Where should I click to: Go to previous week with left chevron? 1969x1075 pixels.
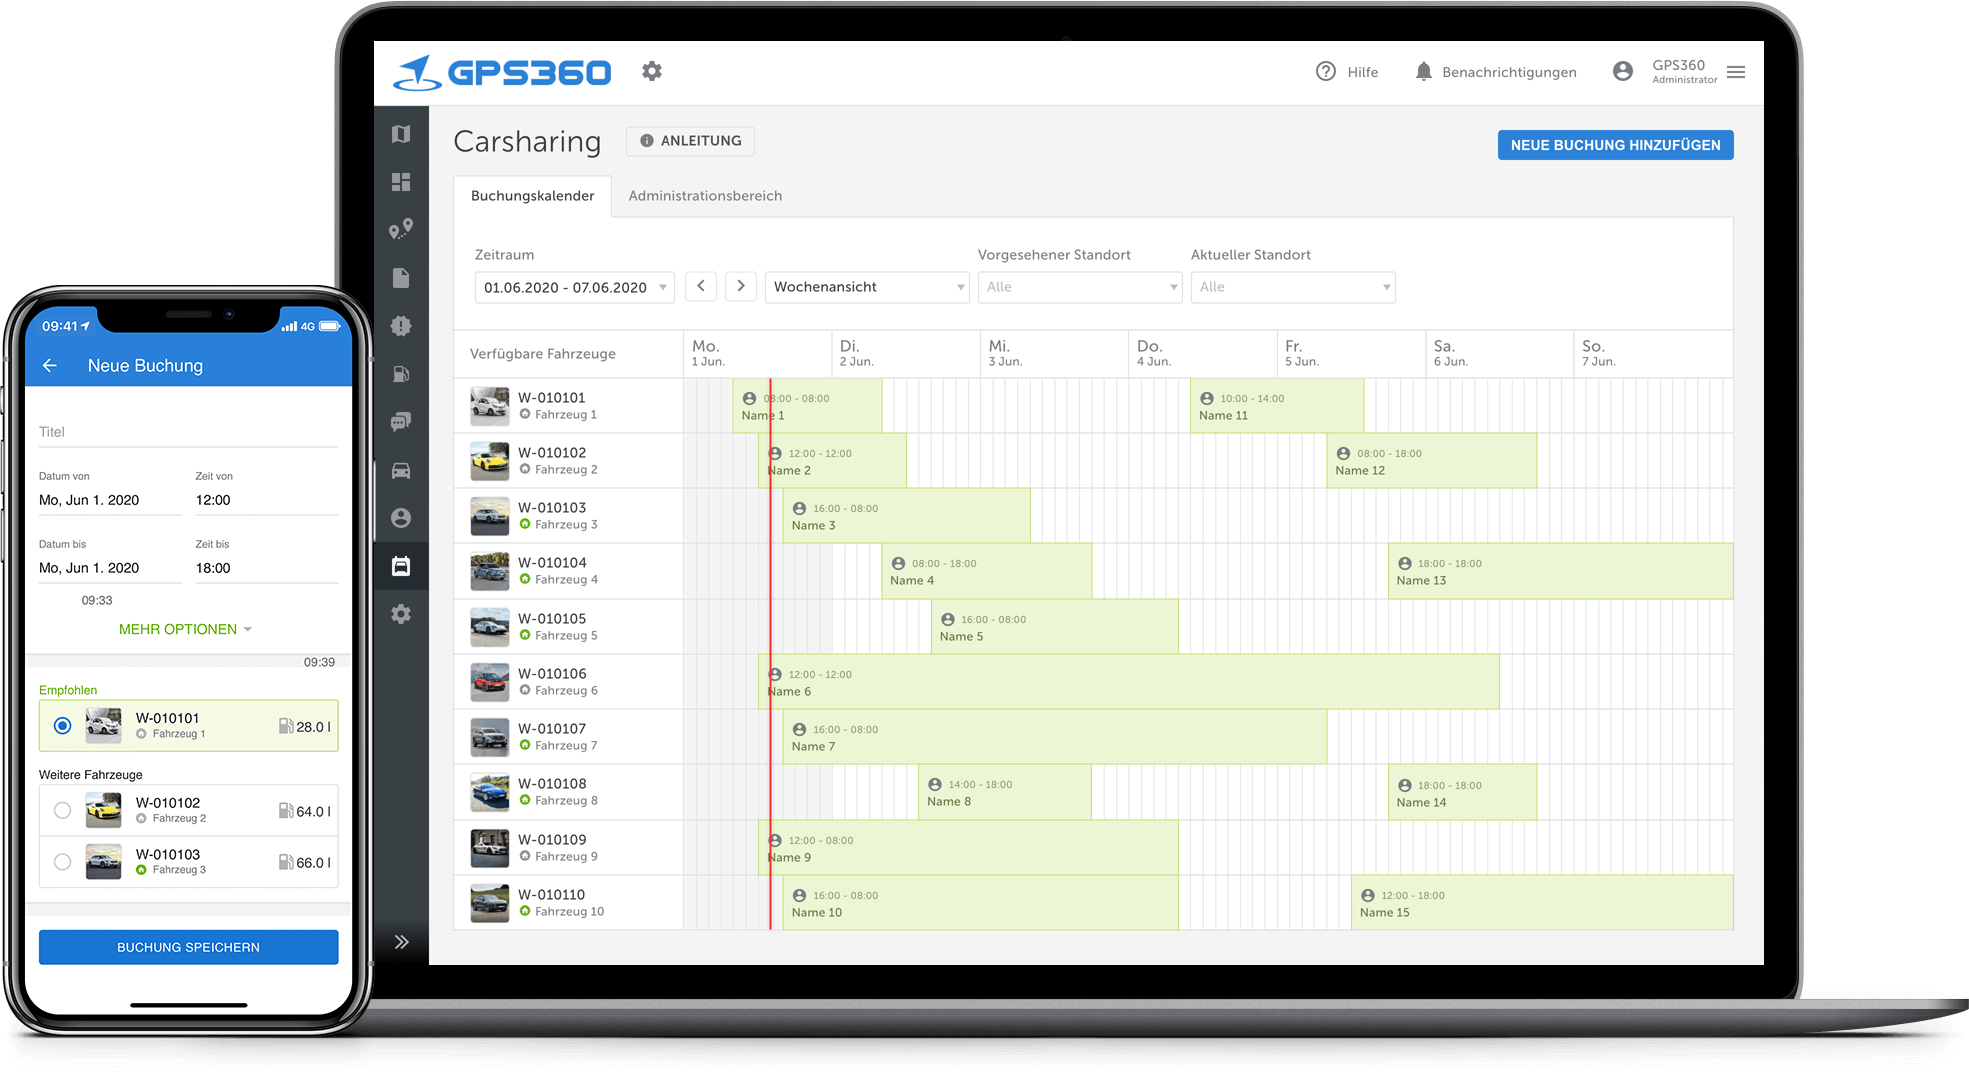pos(701,286)
